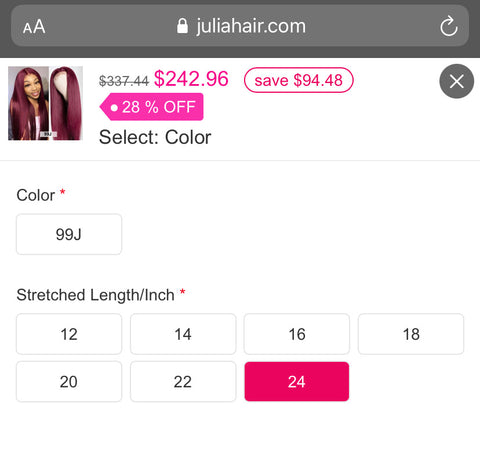Select 20 inch stretched length
Image resolution: width=480 pixels, height=461 pixels.
point(69,382)
